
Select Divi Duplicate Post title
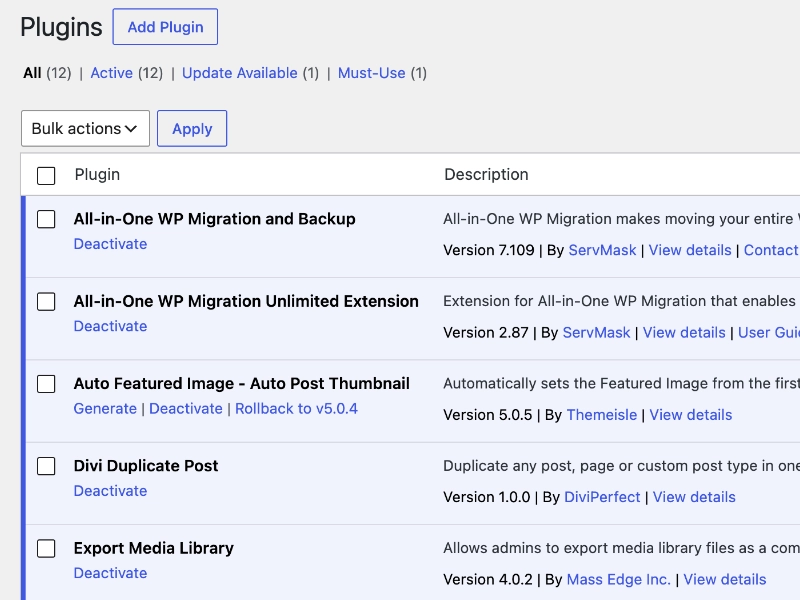146,466
